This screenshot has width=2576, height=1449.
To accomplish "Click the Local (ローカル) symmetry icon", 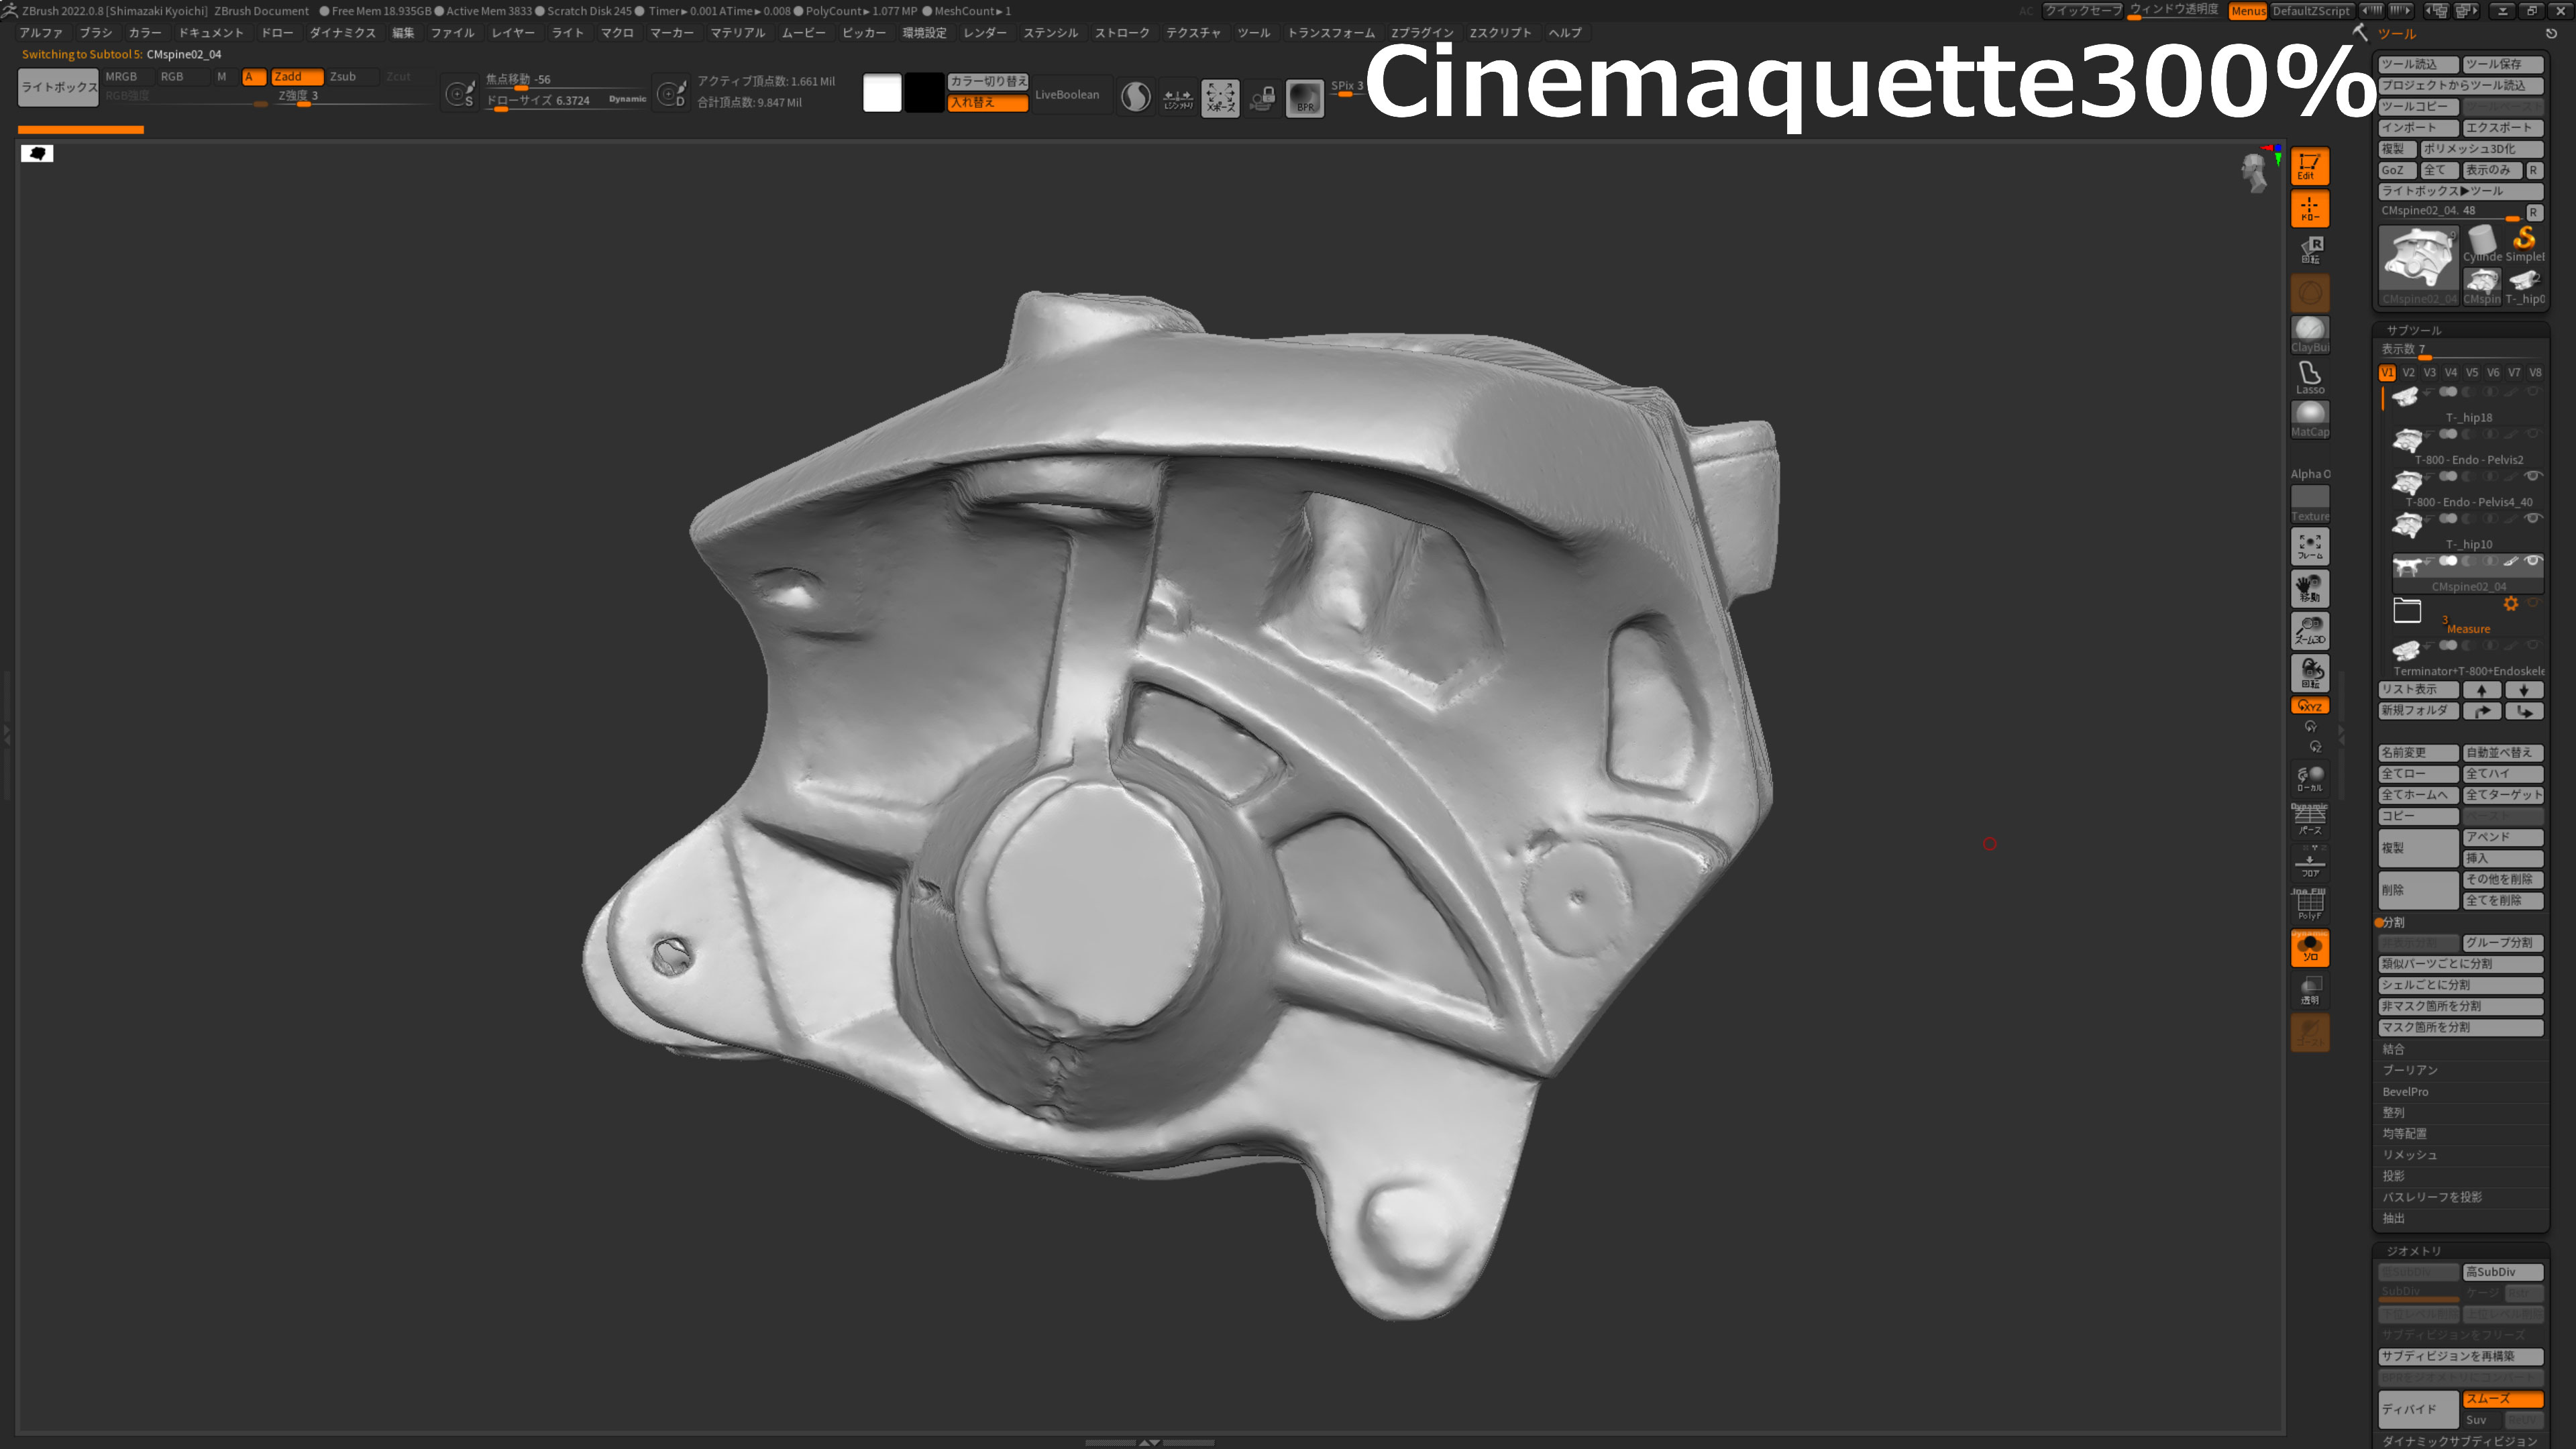I will (x=2309, y=778).
